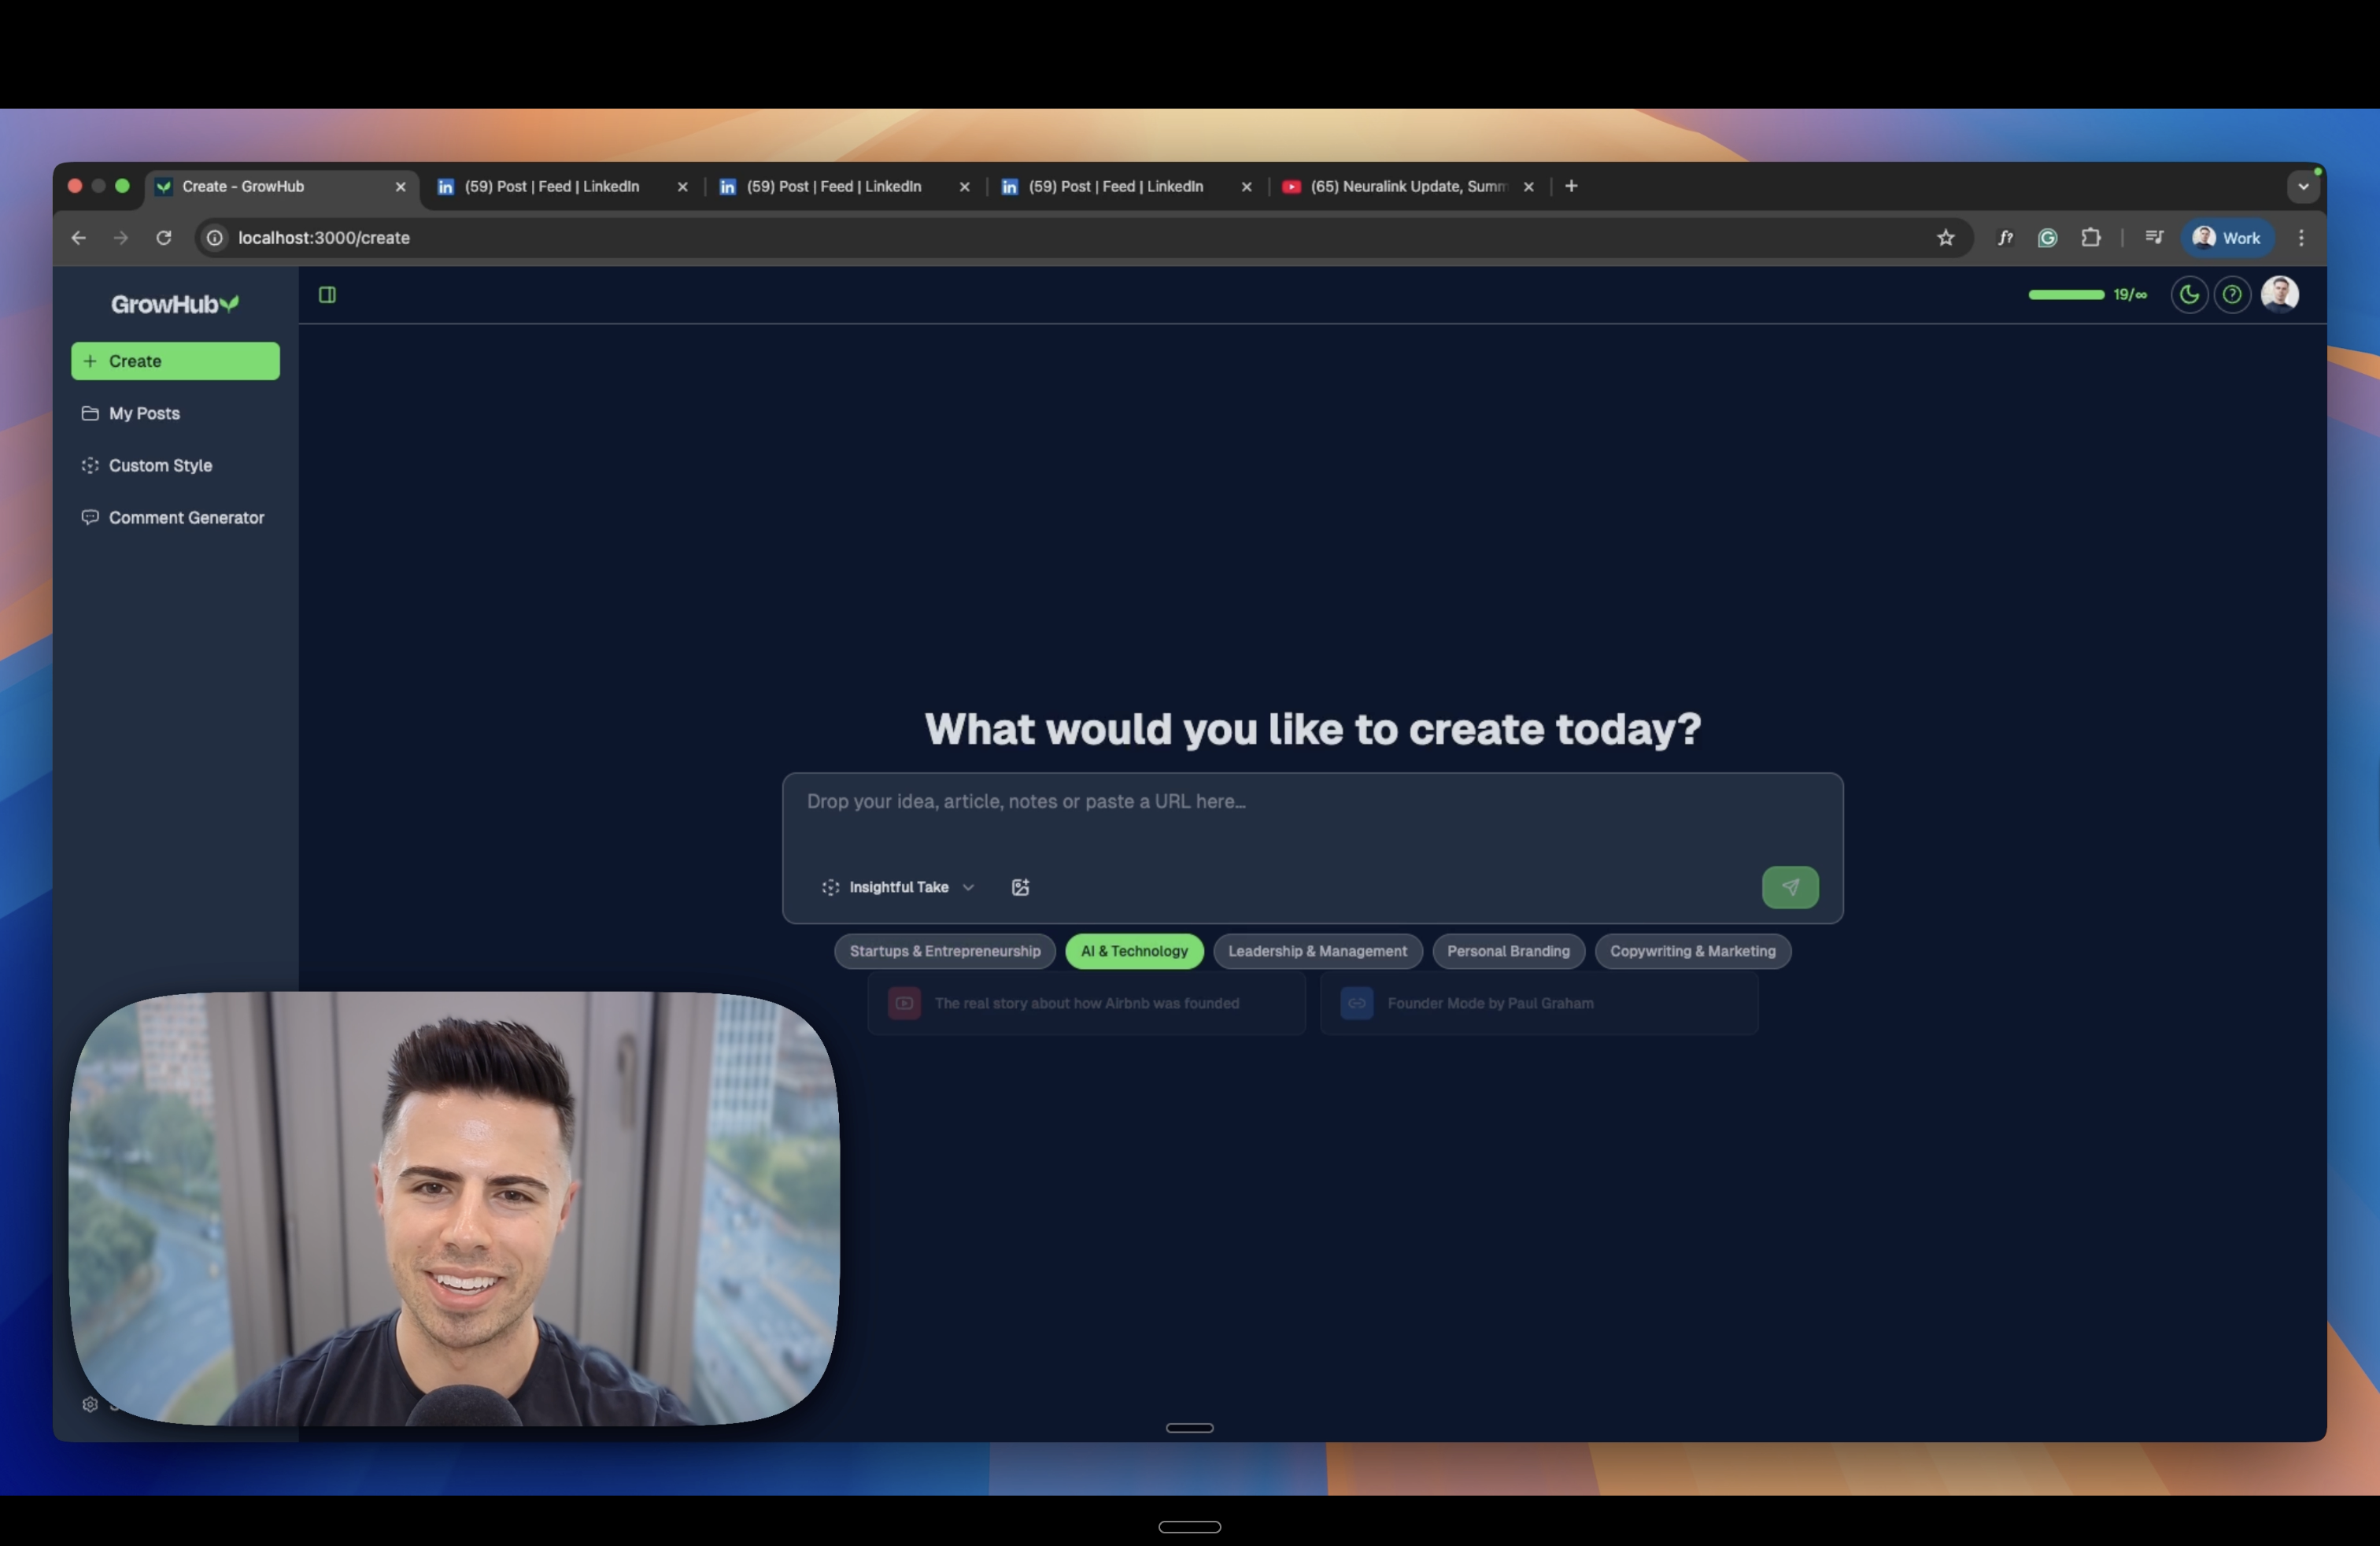The width and height of the screenshot is (2380, 1546).
Task: Open Chrome's three-dot menu
Action: (x=2300, y=238)
